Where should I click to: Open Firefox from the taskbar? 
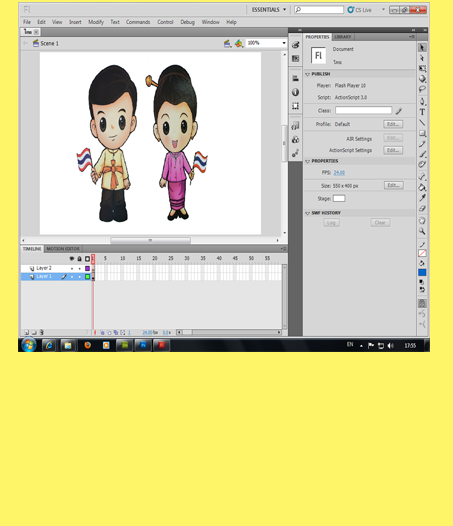88,345
